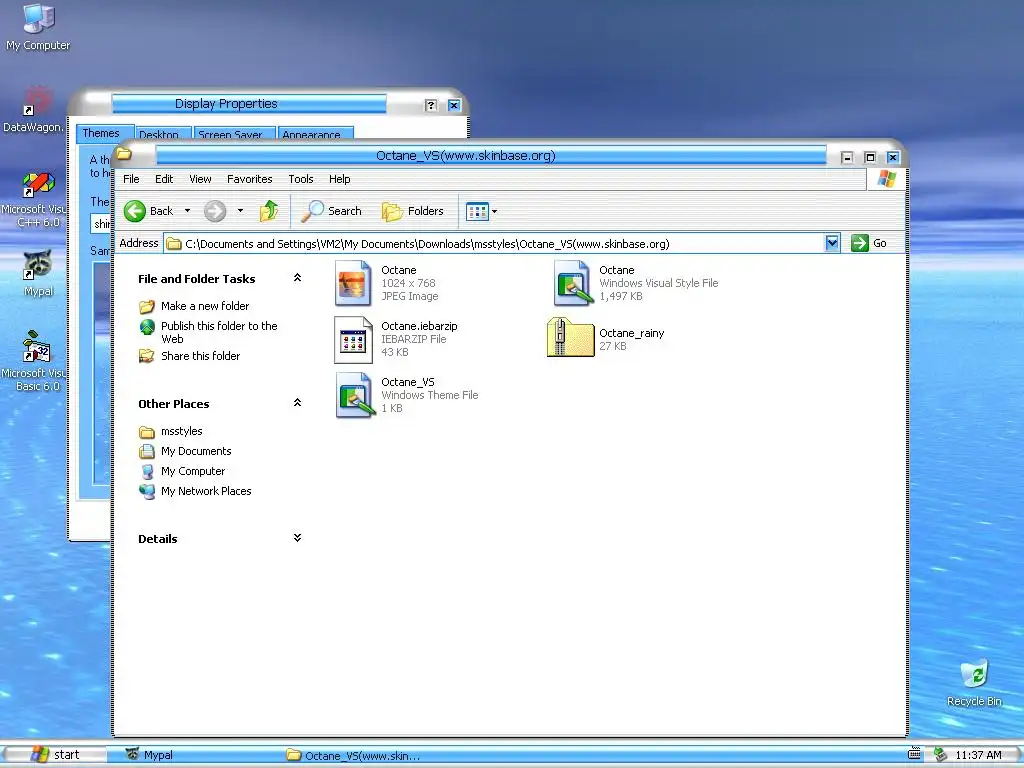The height and width of the screenshot is (768, 1024).
Task: Click Make a new folder icon
Action: click(147, 306)
